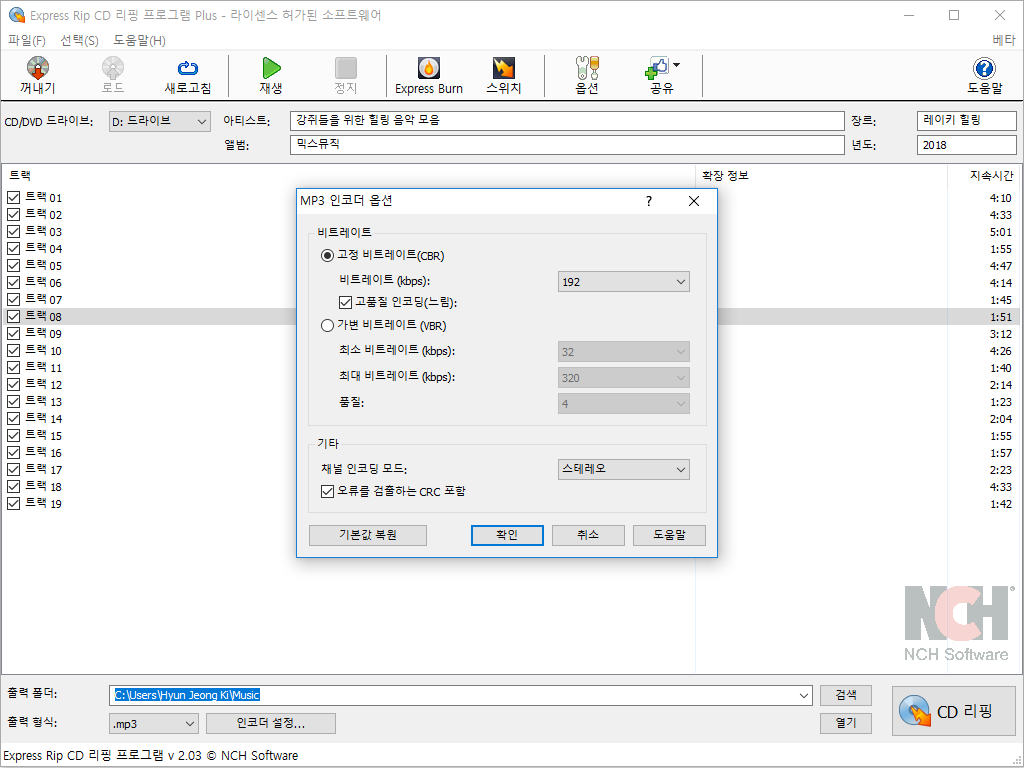Viewport: 1024px width, 768px height.
Task: Open the 품질 4 dropdown
Action: point(624,404)
